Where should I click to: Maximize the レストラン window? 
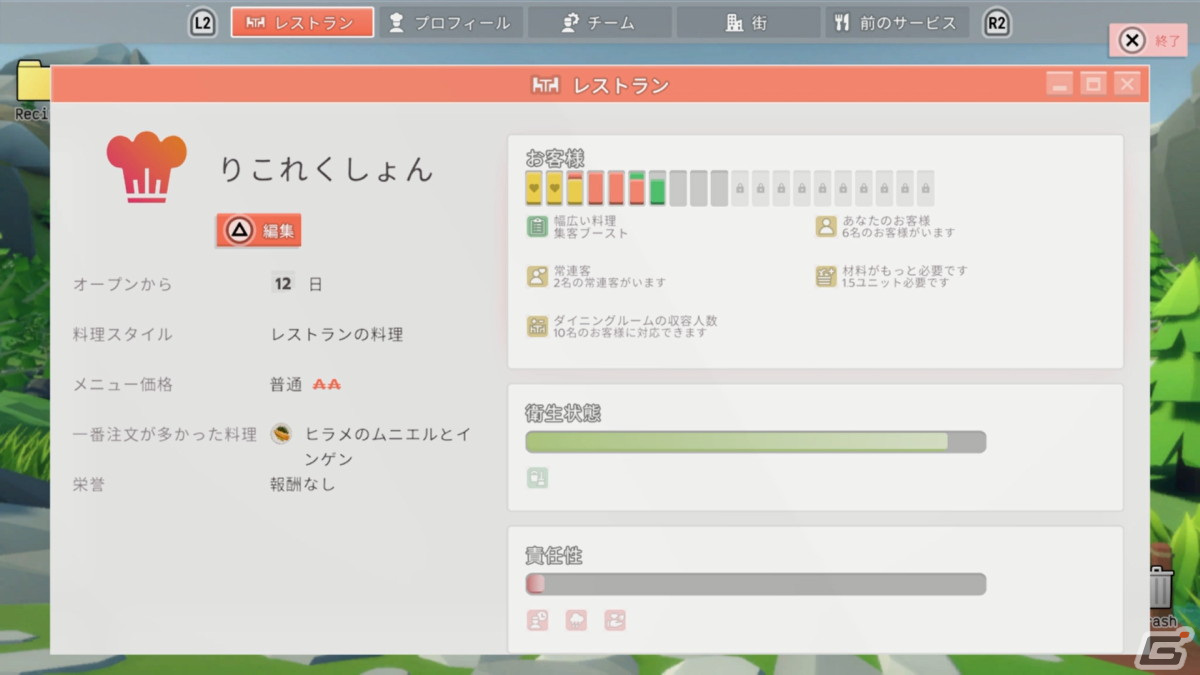[x=1093, y=85]
